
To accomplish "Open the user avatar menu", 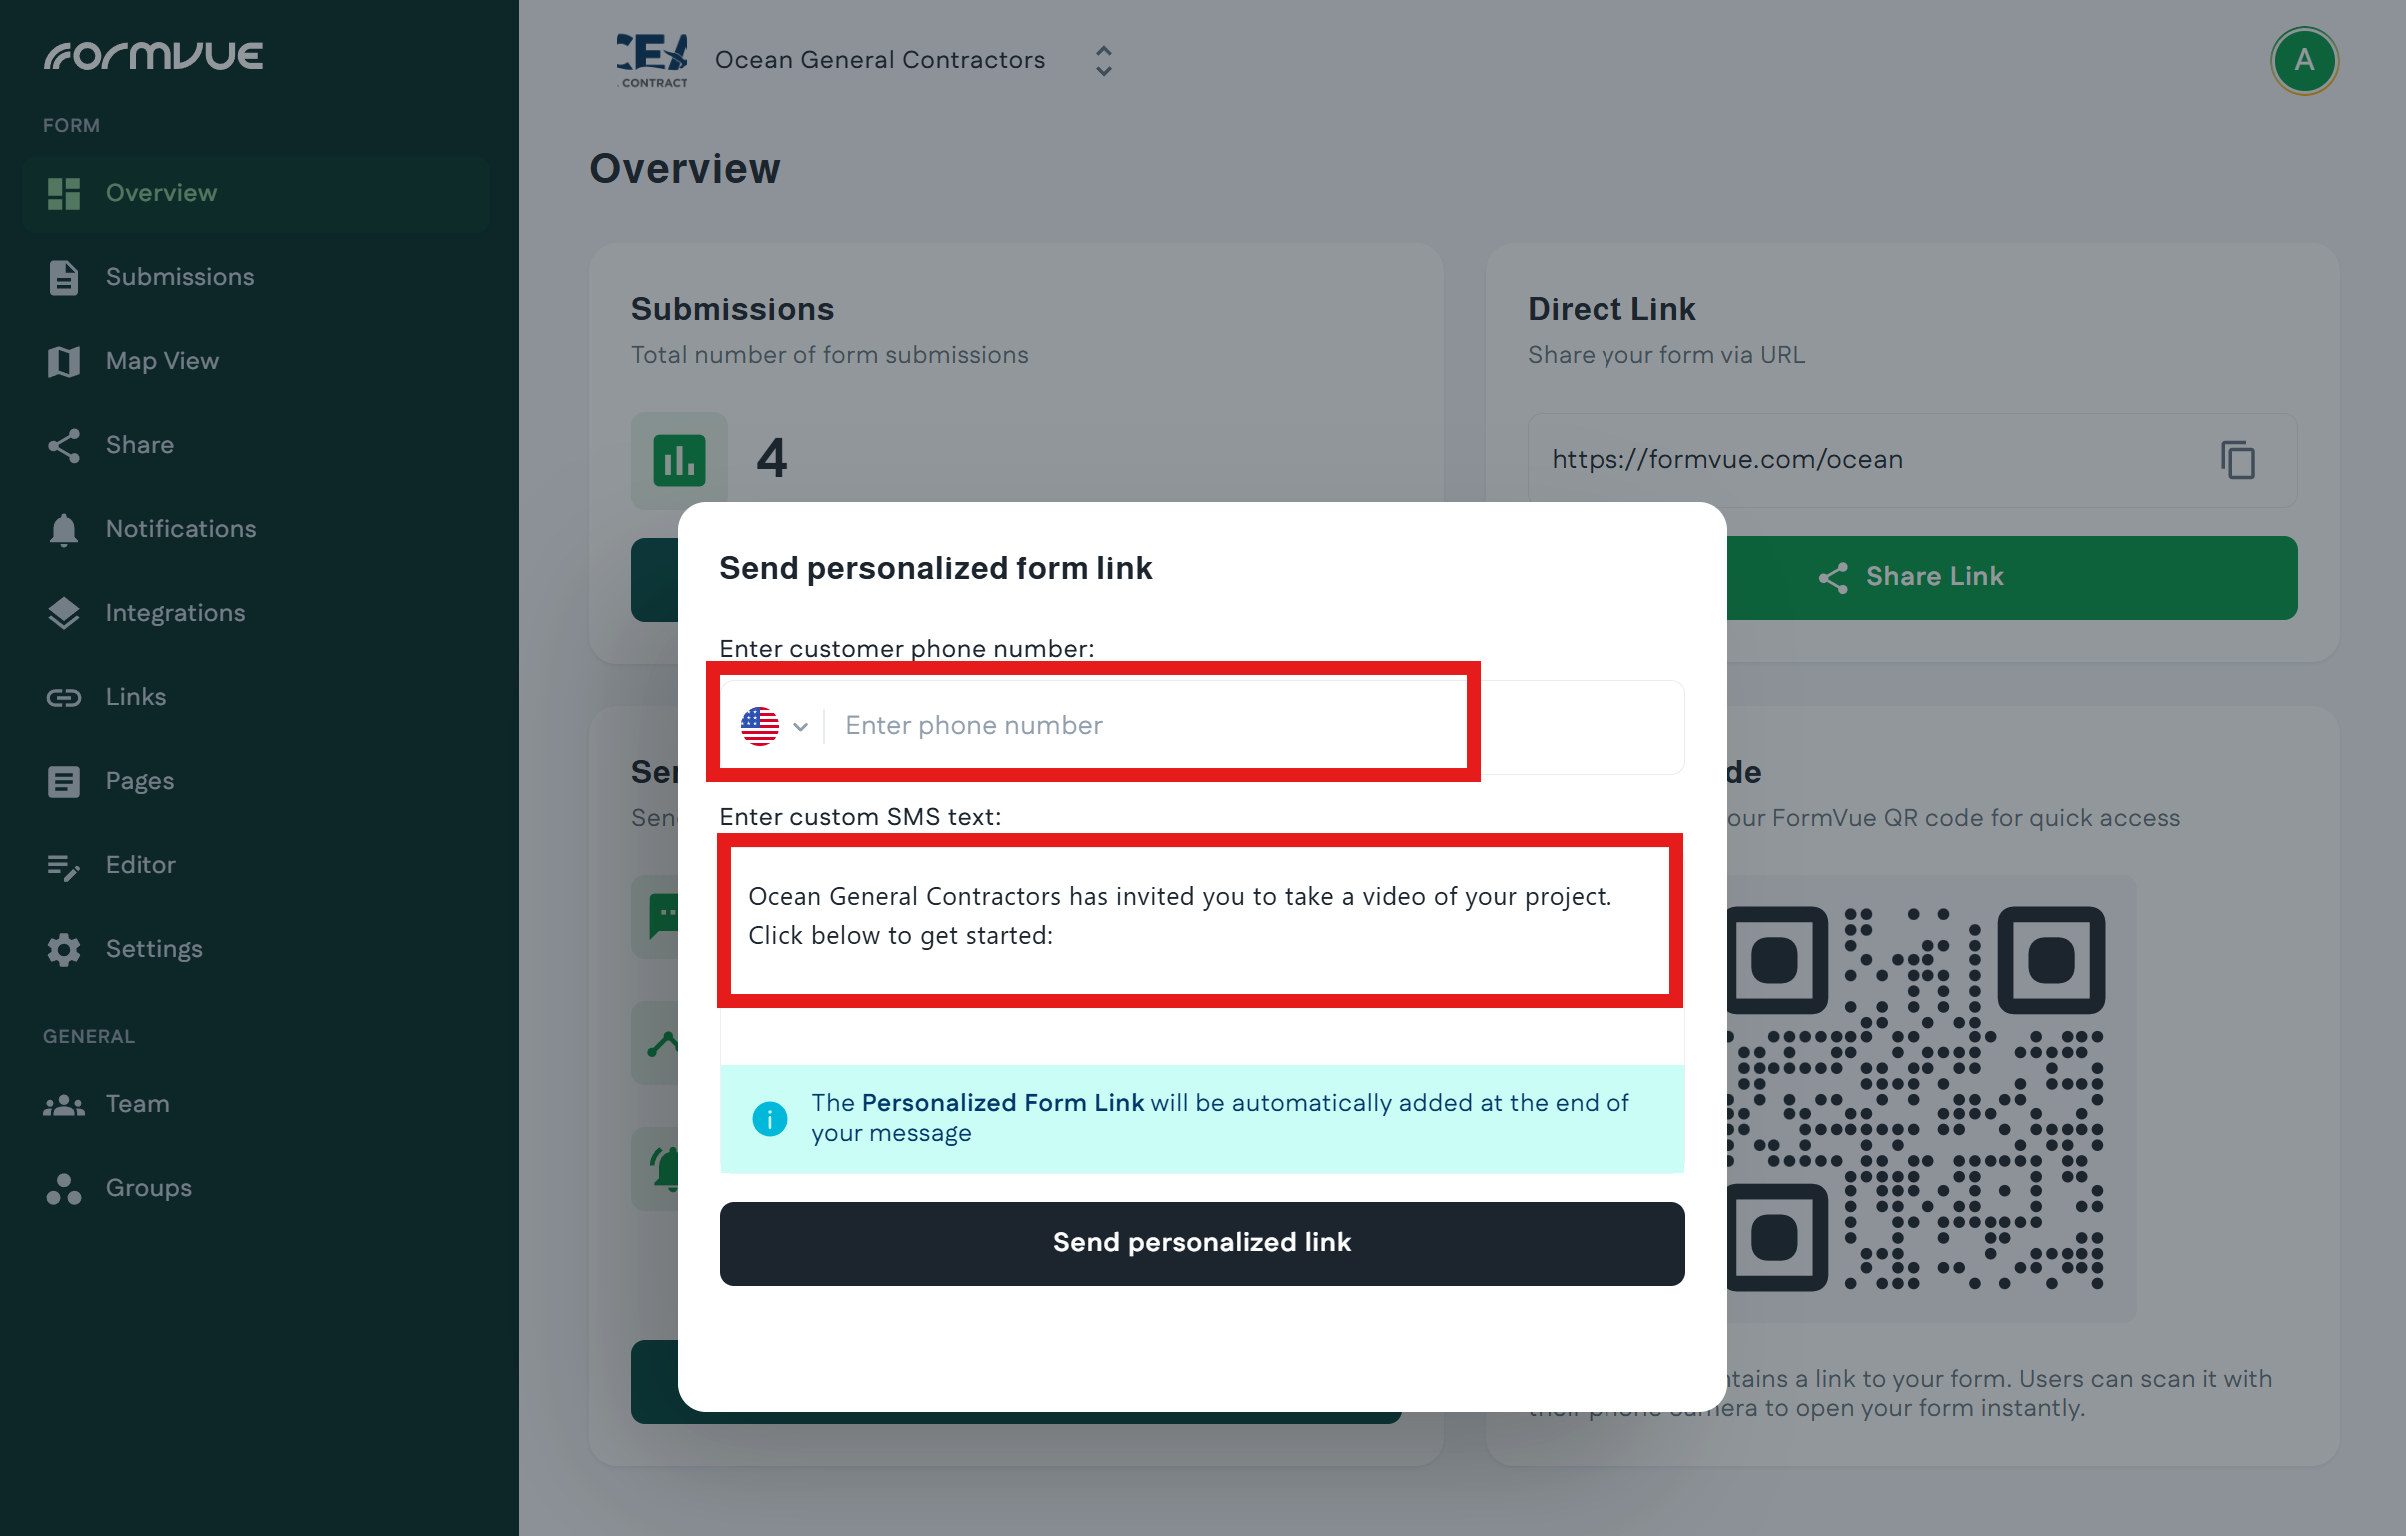I will pos(2303,61).
